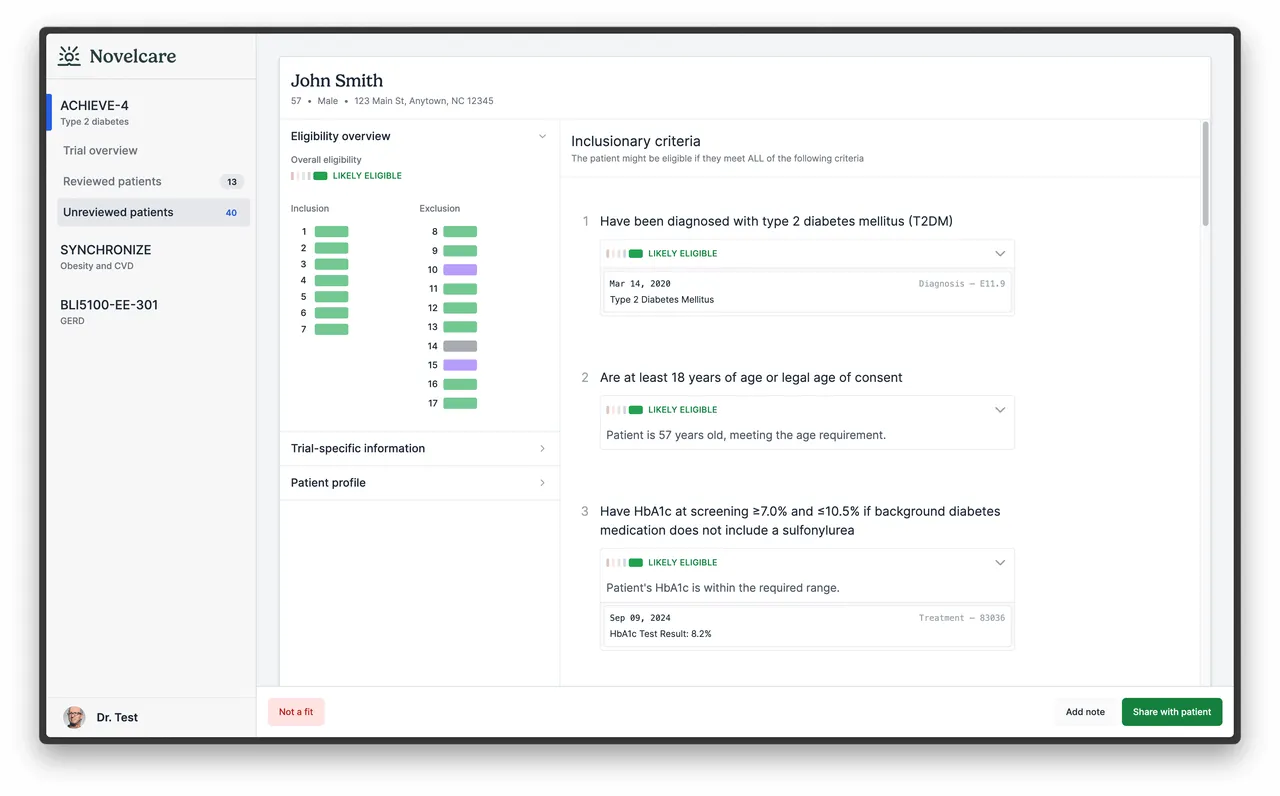Viewport: 1280px width, 796px height.
Task: Click inclusion criterion 1 green bar
Action: 331,231
